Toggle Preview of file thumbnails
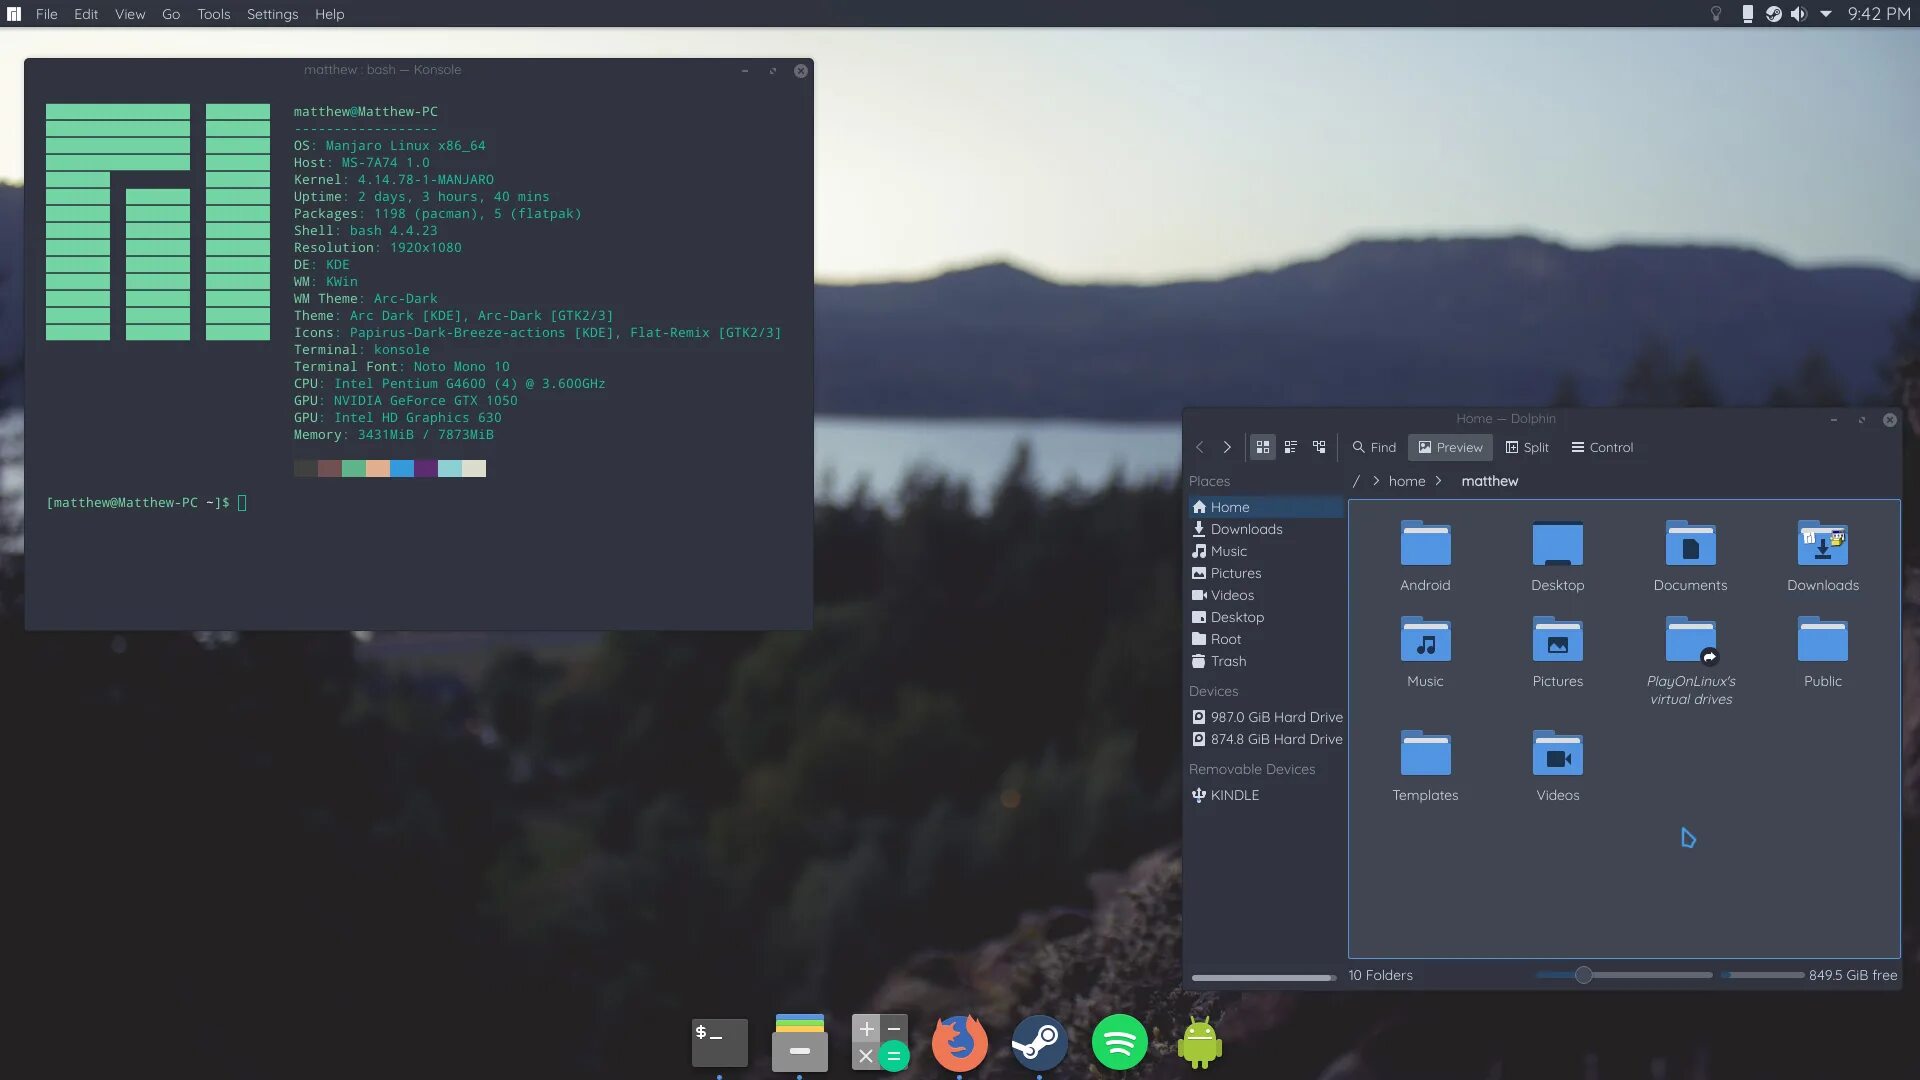The height and width of the screenshot is (1080, 1920). 1450,447
